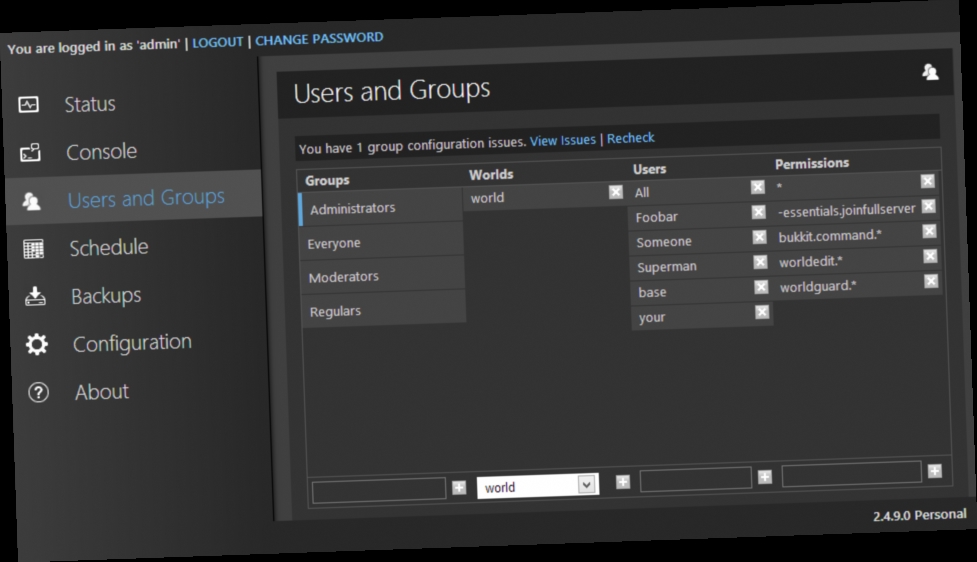Remove the world entry from Worlds
Image resolution: width=977 pixels, height=562 pixels.
pyautogui.click(x=616, y=192)
